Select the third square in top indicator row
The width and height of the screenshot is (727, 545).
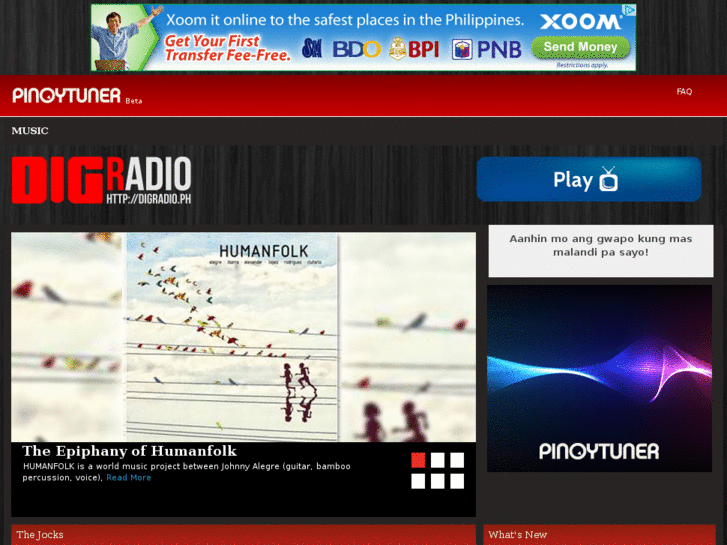click(457, 460)
